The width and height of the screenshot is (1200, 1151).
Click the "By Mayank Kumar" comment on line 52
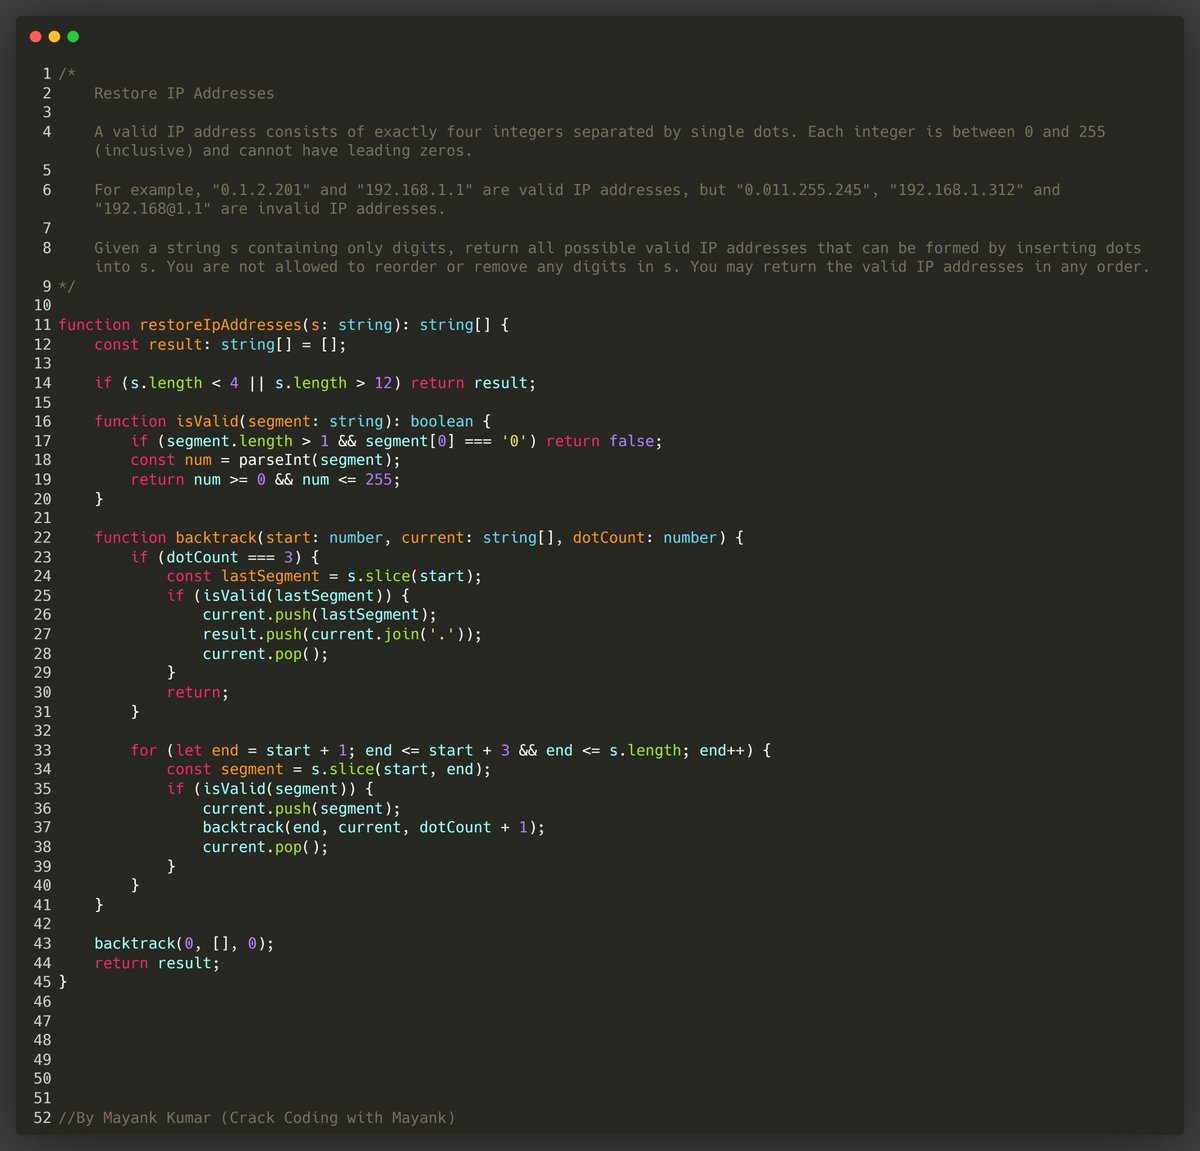tap(257, 1118)
